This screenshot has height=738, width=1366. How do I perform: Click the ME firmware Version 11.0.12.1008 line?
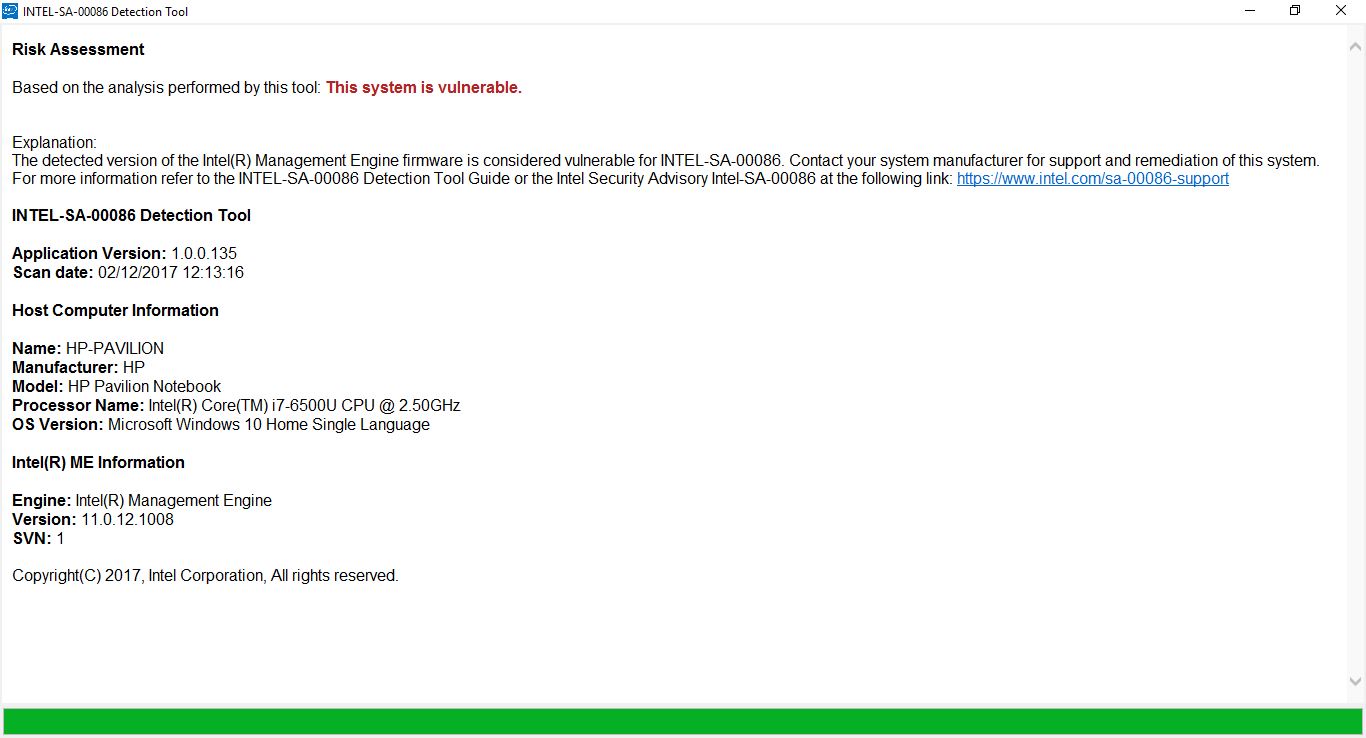pyautogui.click(x=93, y=520)
